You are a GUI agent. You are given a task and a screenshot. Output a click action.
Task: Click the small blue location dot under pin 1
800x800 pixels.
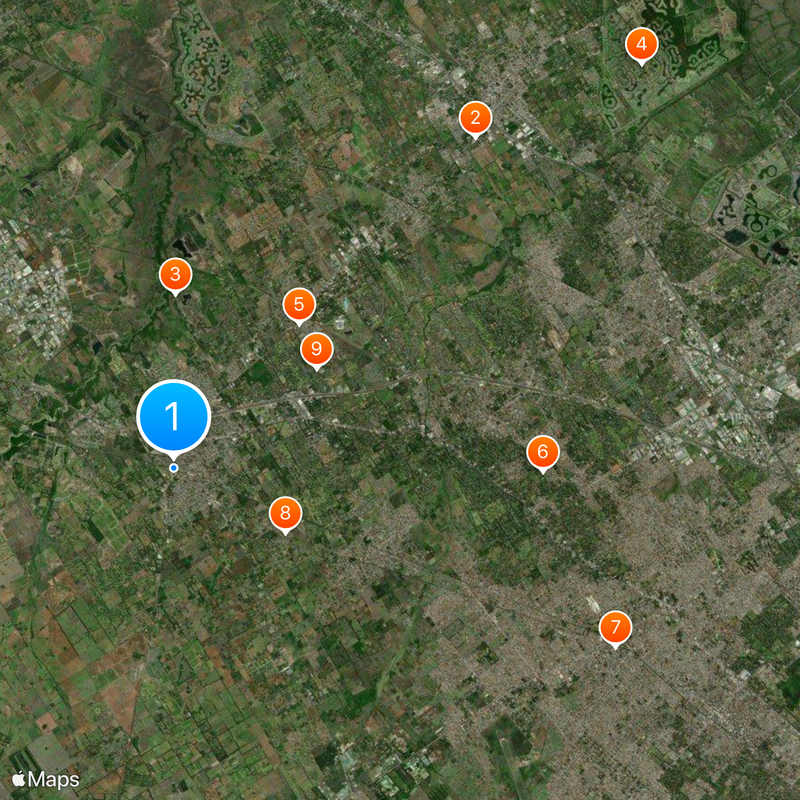(x=173, y=468)
